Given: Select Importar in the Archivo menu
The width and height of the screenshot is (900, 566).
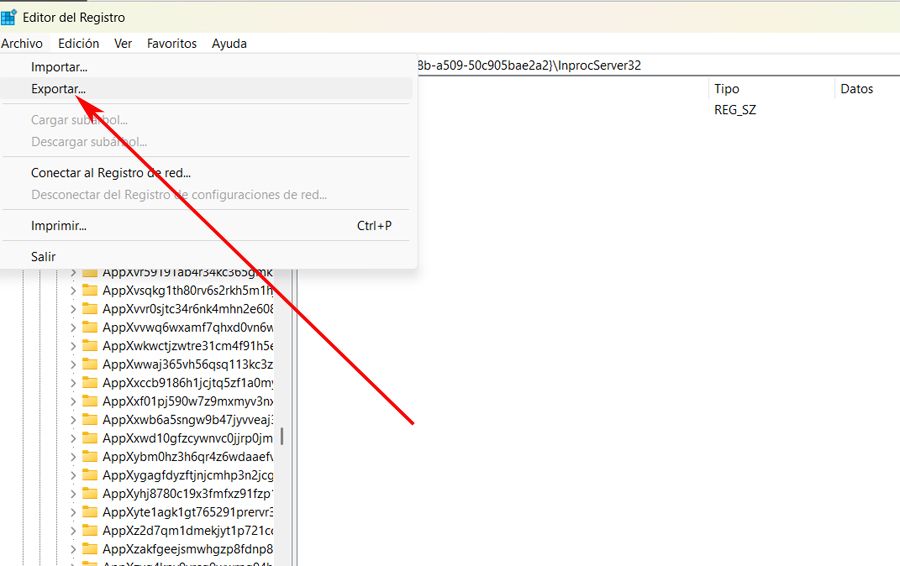Looking at the screenshot, I should click(x=59, y=67).
